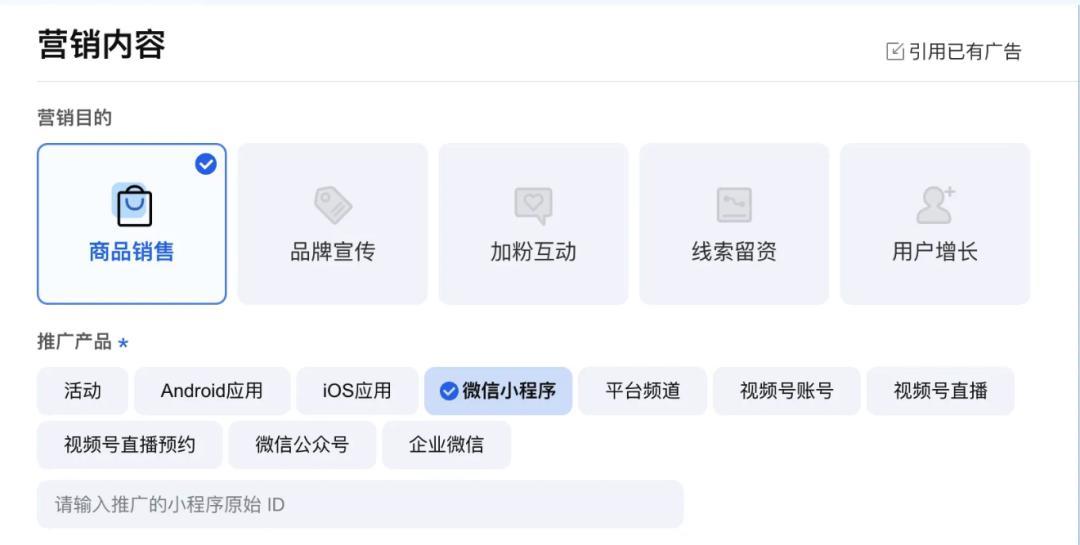This screenshot has height=545, width=1080.
Task: Click the price tag icon for 品牌宣传
Action: [x=333, y=205]
